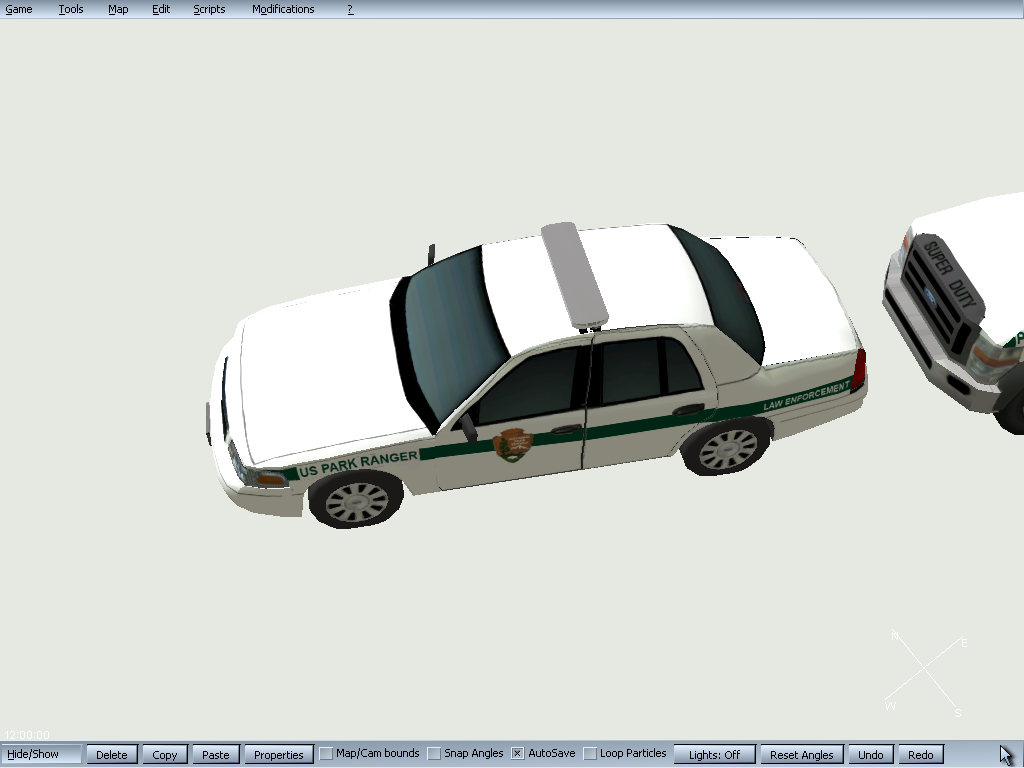Viewport: 1024px width, 768px height.
Task: Click the Reset Angles button
Action: (x=802, y=754)
